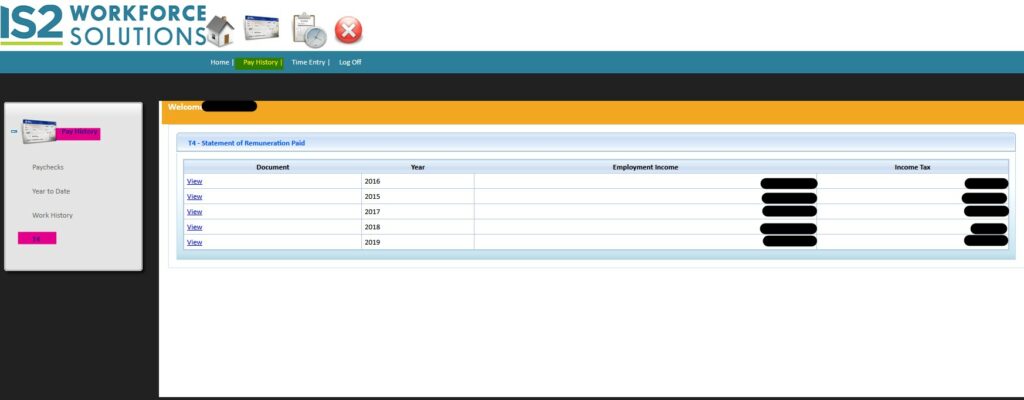The height and width of the screenshot is (400, 1024).
Task: Click the Employment Income column header
Action: (x=645, y=167)
